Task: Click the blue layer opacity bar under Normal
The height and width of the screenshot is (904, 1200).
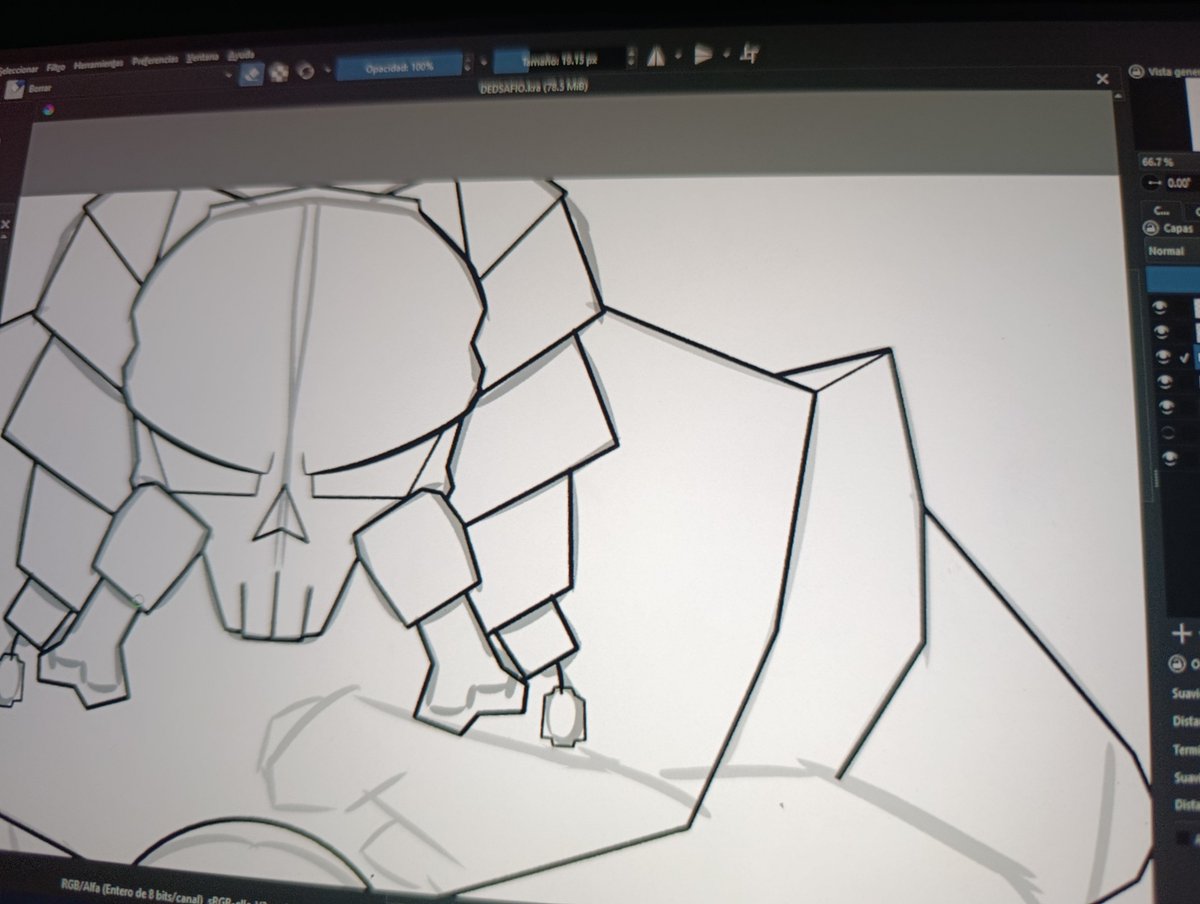Action: [1172, 279]
